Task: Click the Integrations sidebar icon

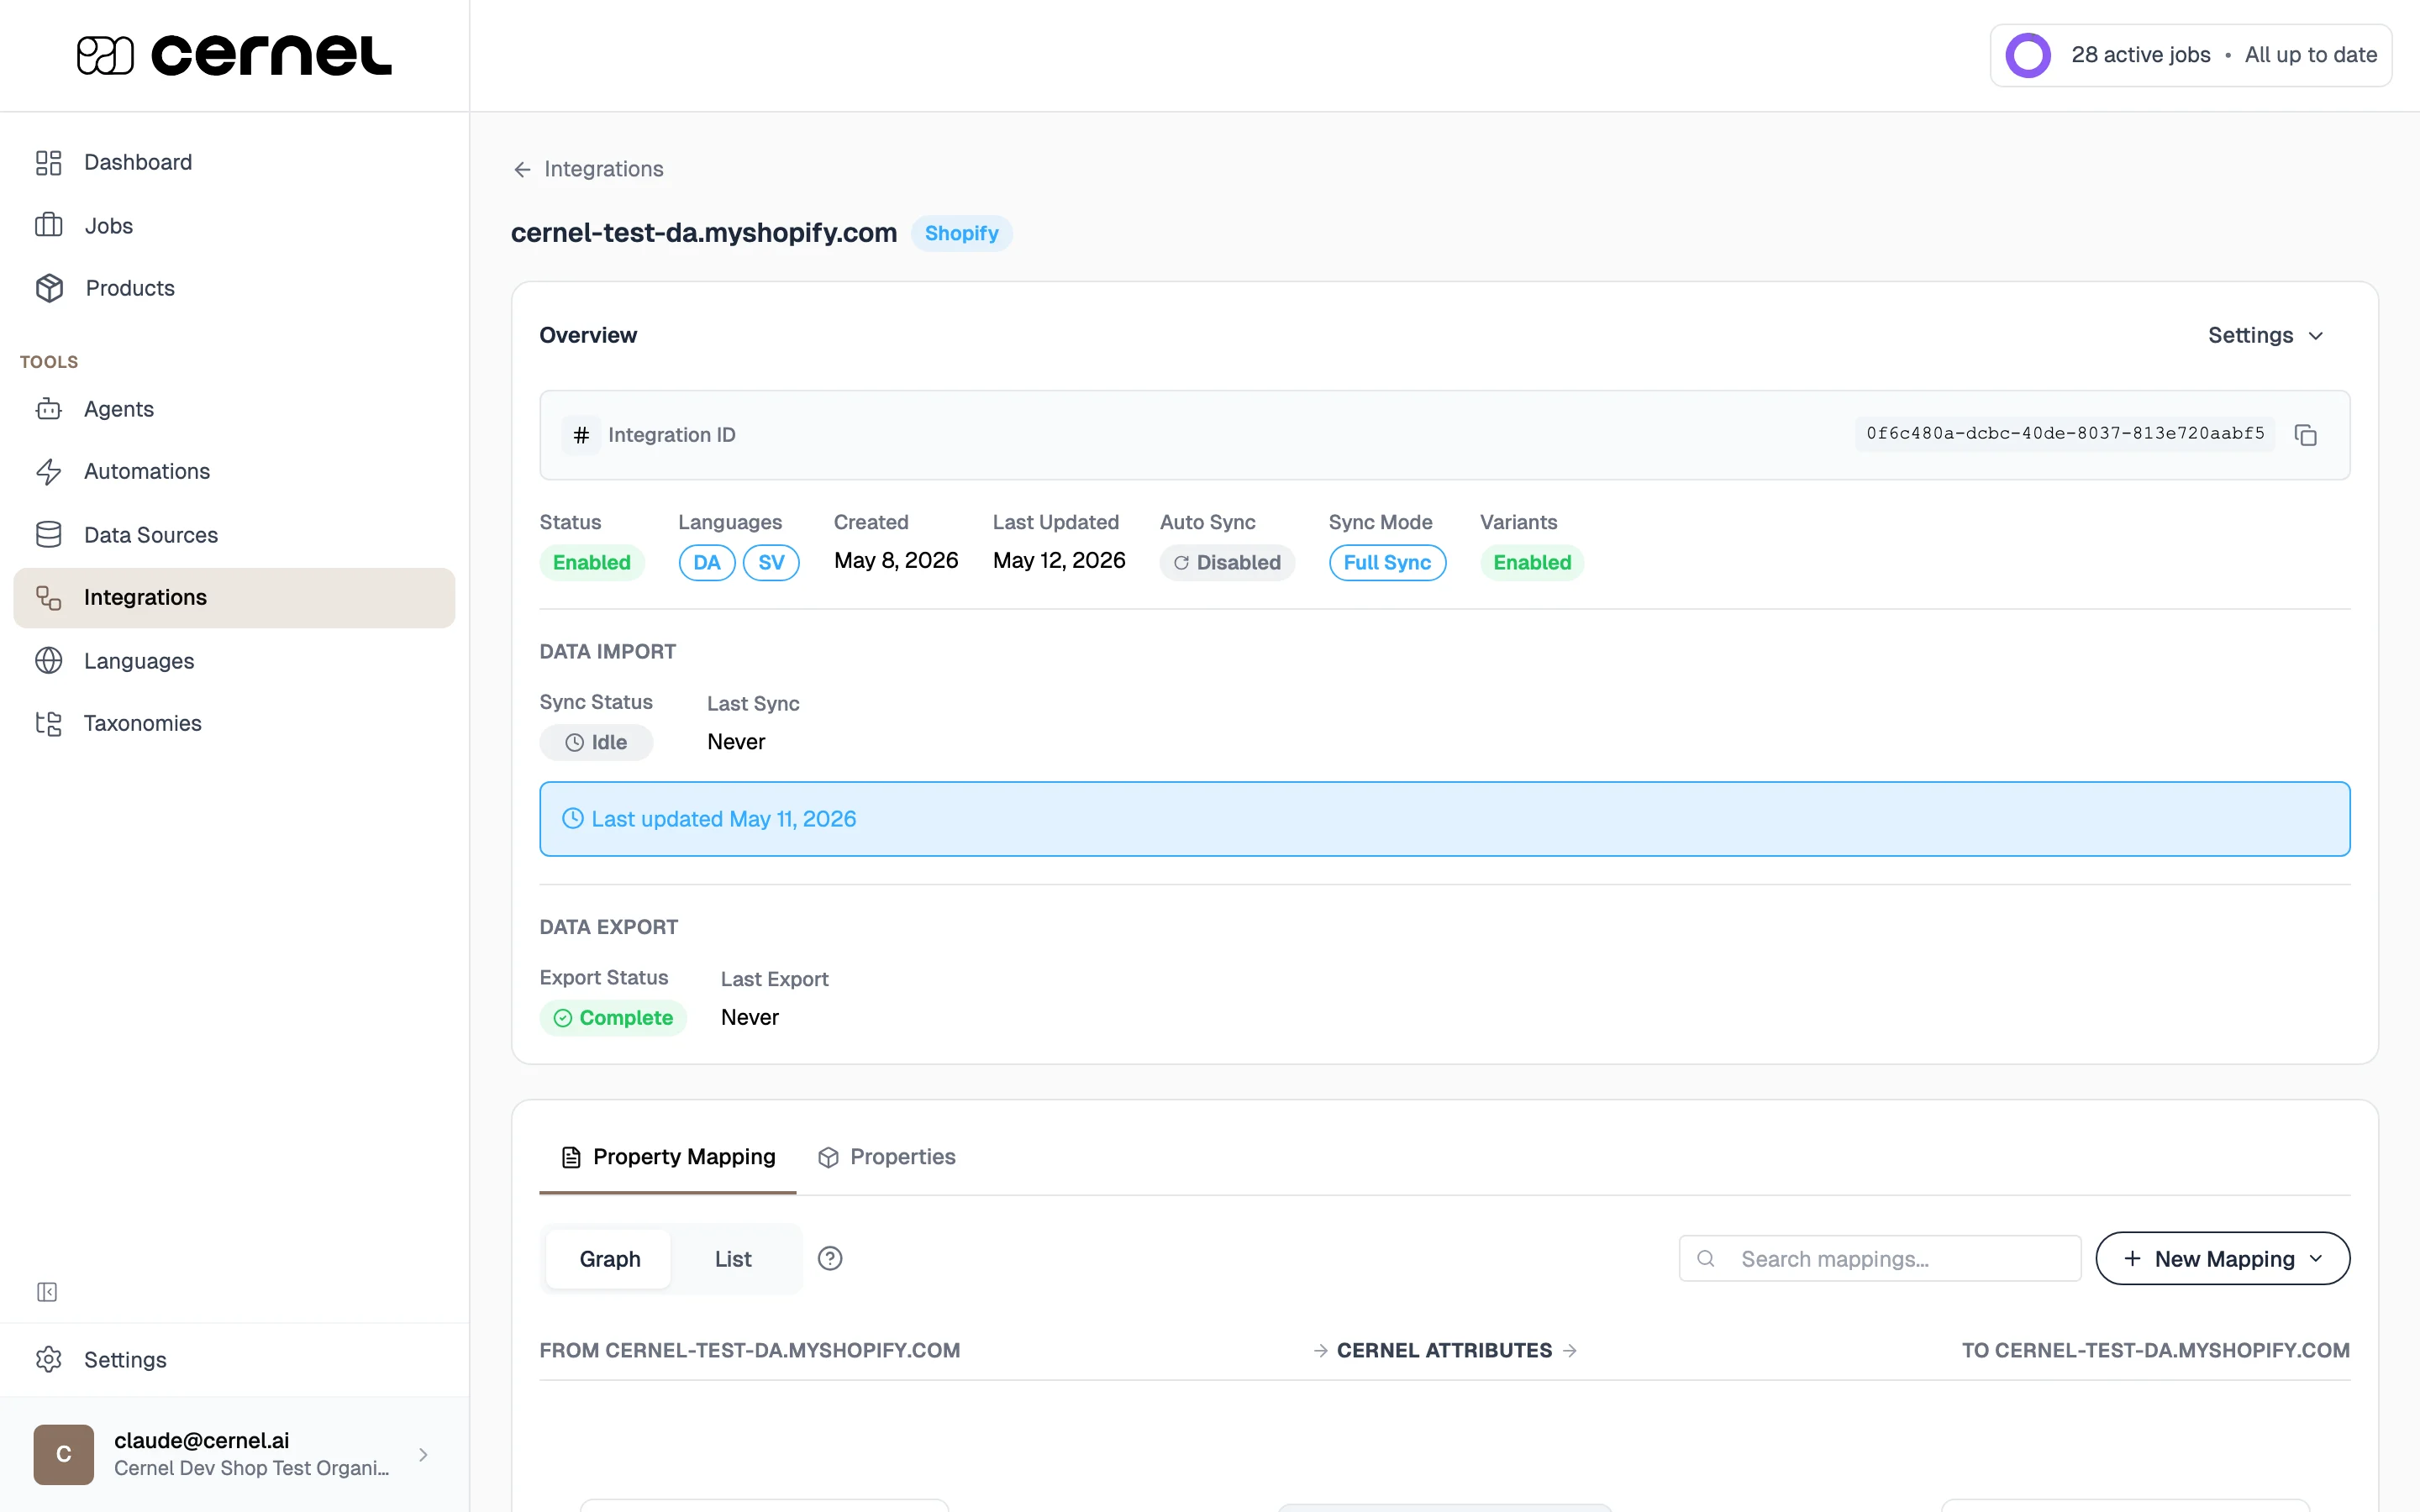Action: tap(48, 597)
